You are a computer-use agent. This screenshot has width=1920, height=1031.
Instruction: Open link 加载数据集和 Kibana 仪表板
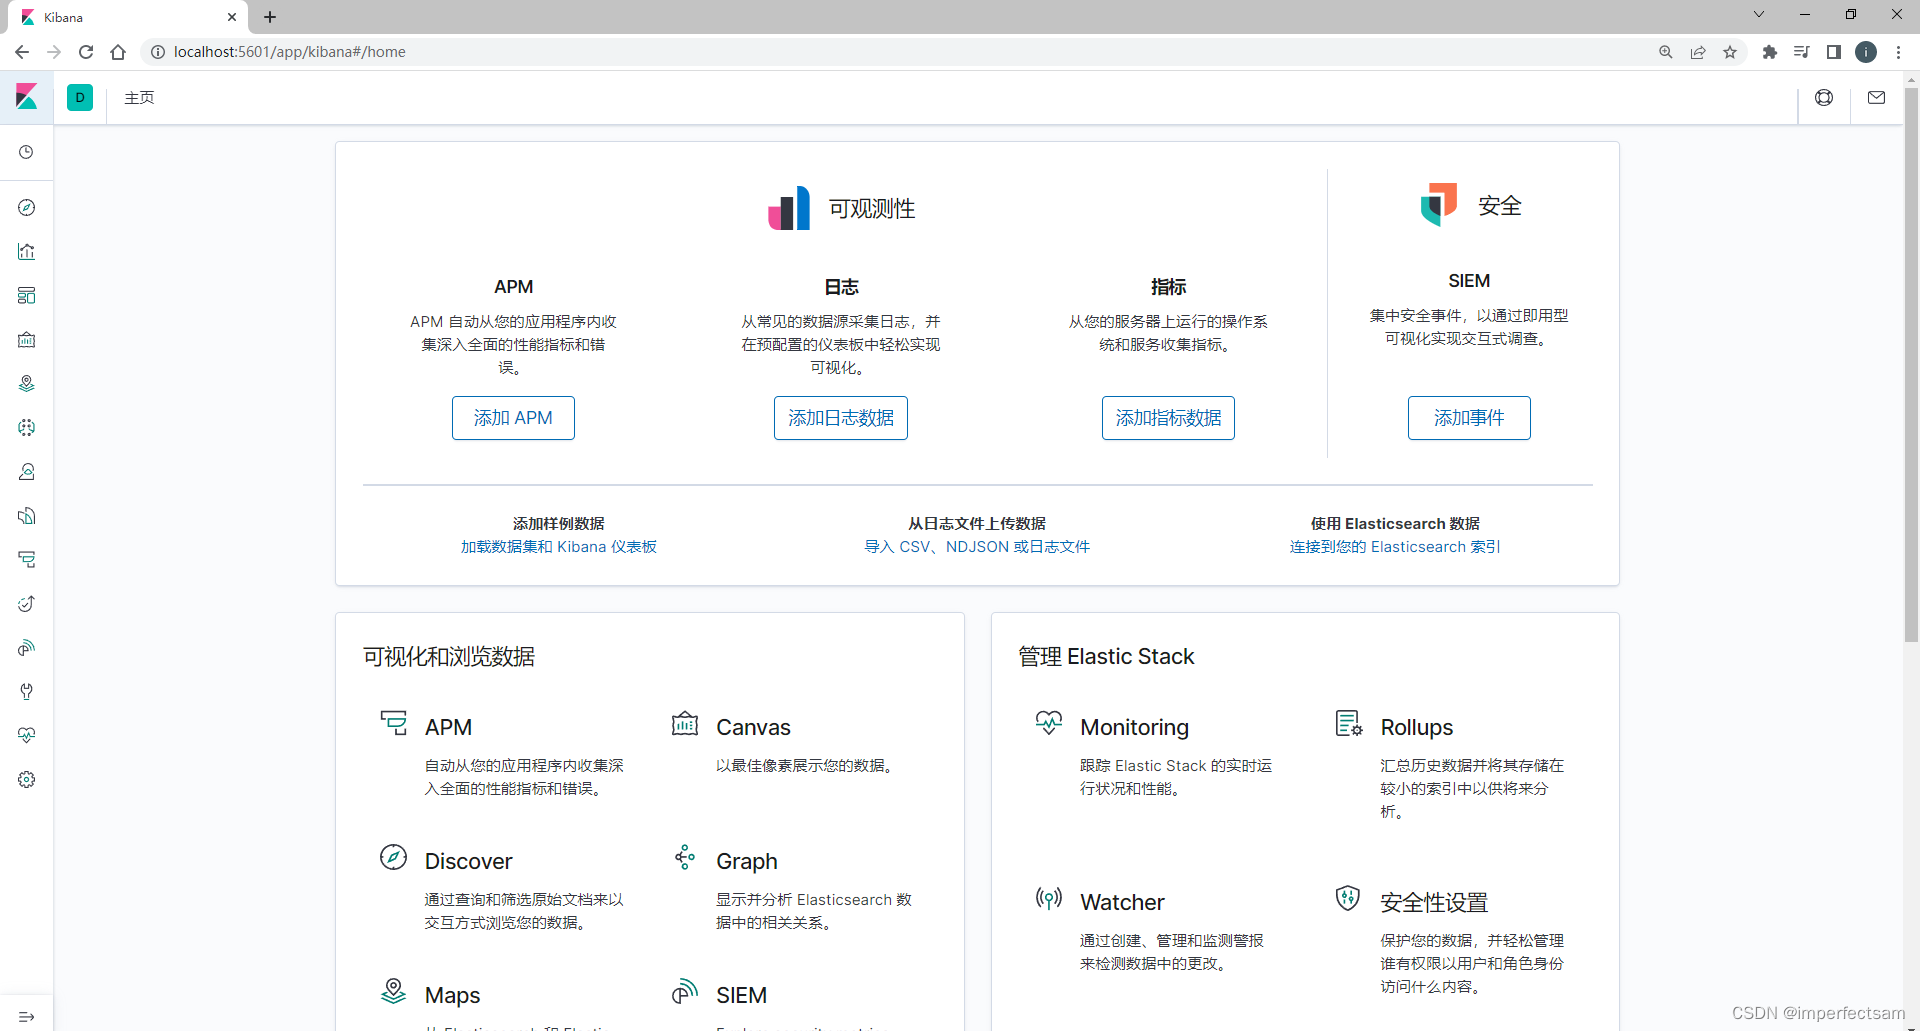559,547
